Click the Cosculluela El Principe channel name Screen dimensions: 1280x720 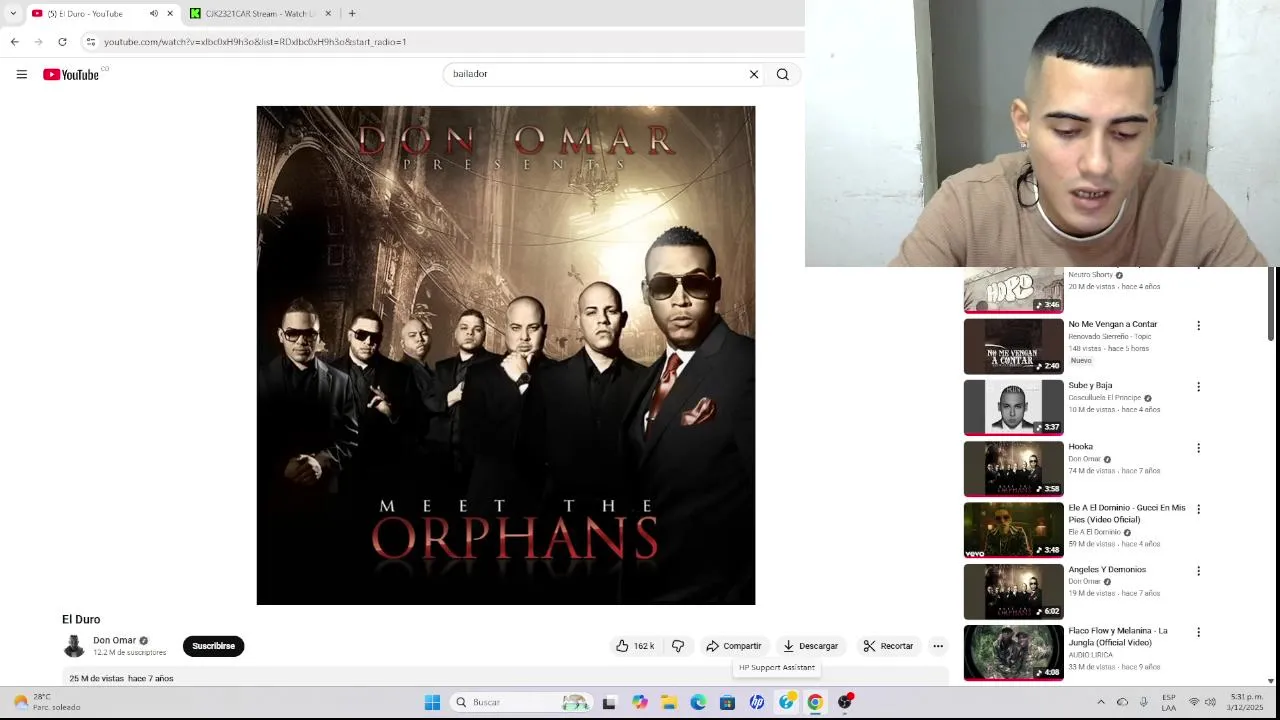tap(1104, 398)
